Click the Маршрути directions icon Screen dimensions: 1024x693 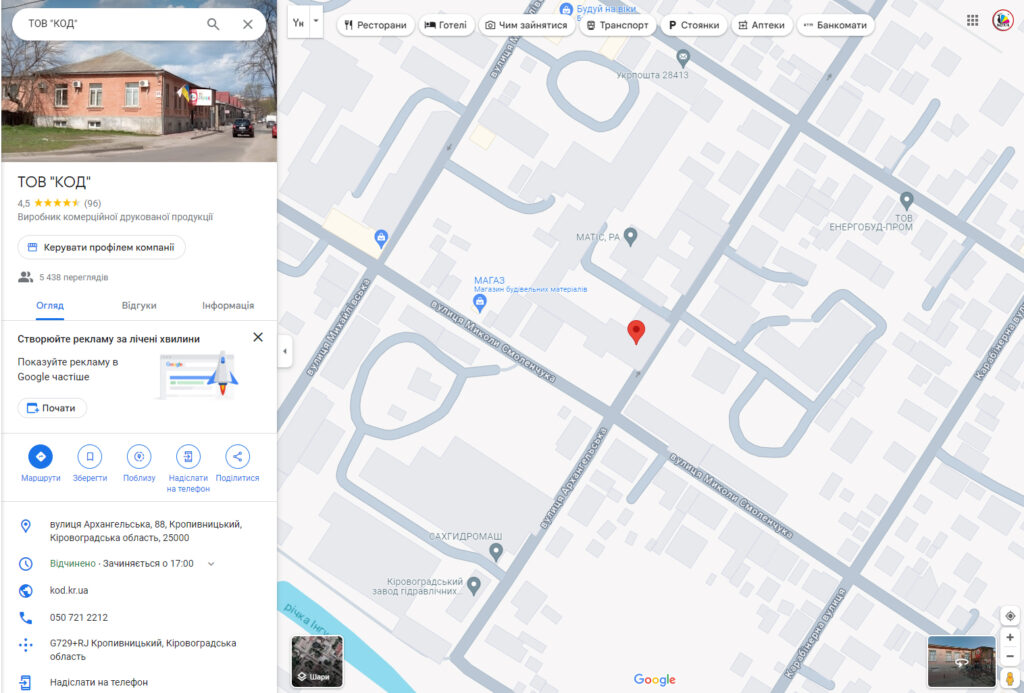[x=41, y=457]
